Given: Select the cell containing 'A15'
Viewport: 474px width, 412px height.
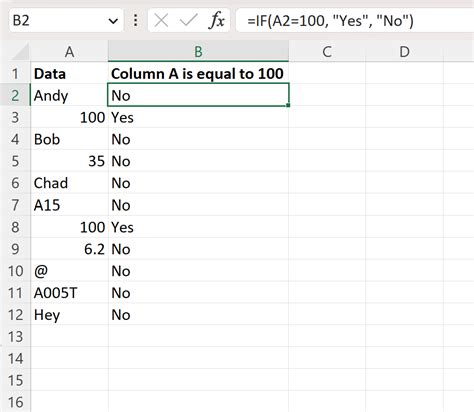Looking at the screenshot, I should (69, 205).
